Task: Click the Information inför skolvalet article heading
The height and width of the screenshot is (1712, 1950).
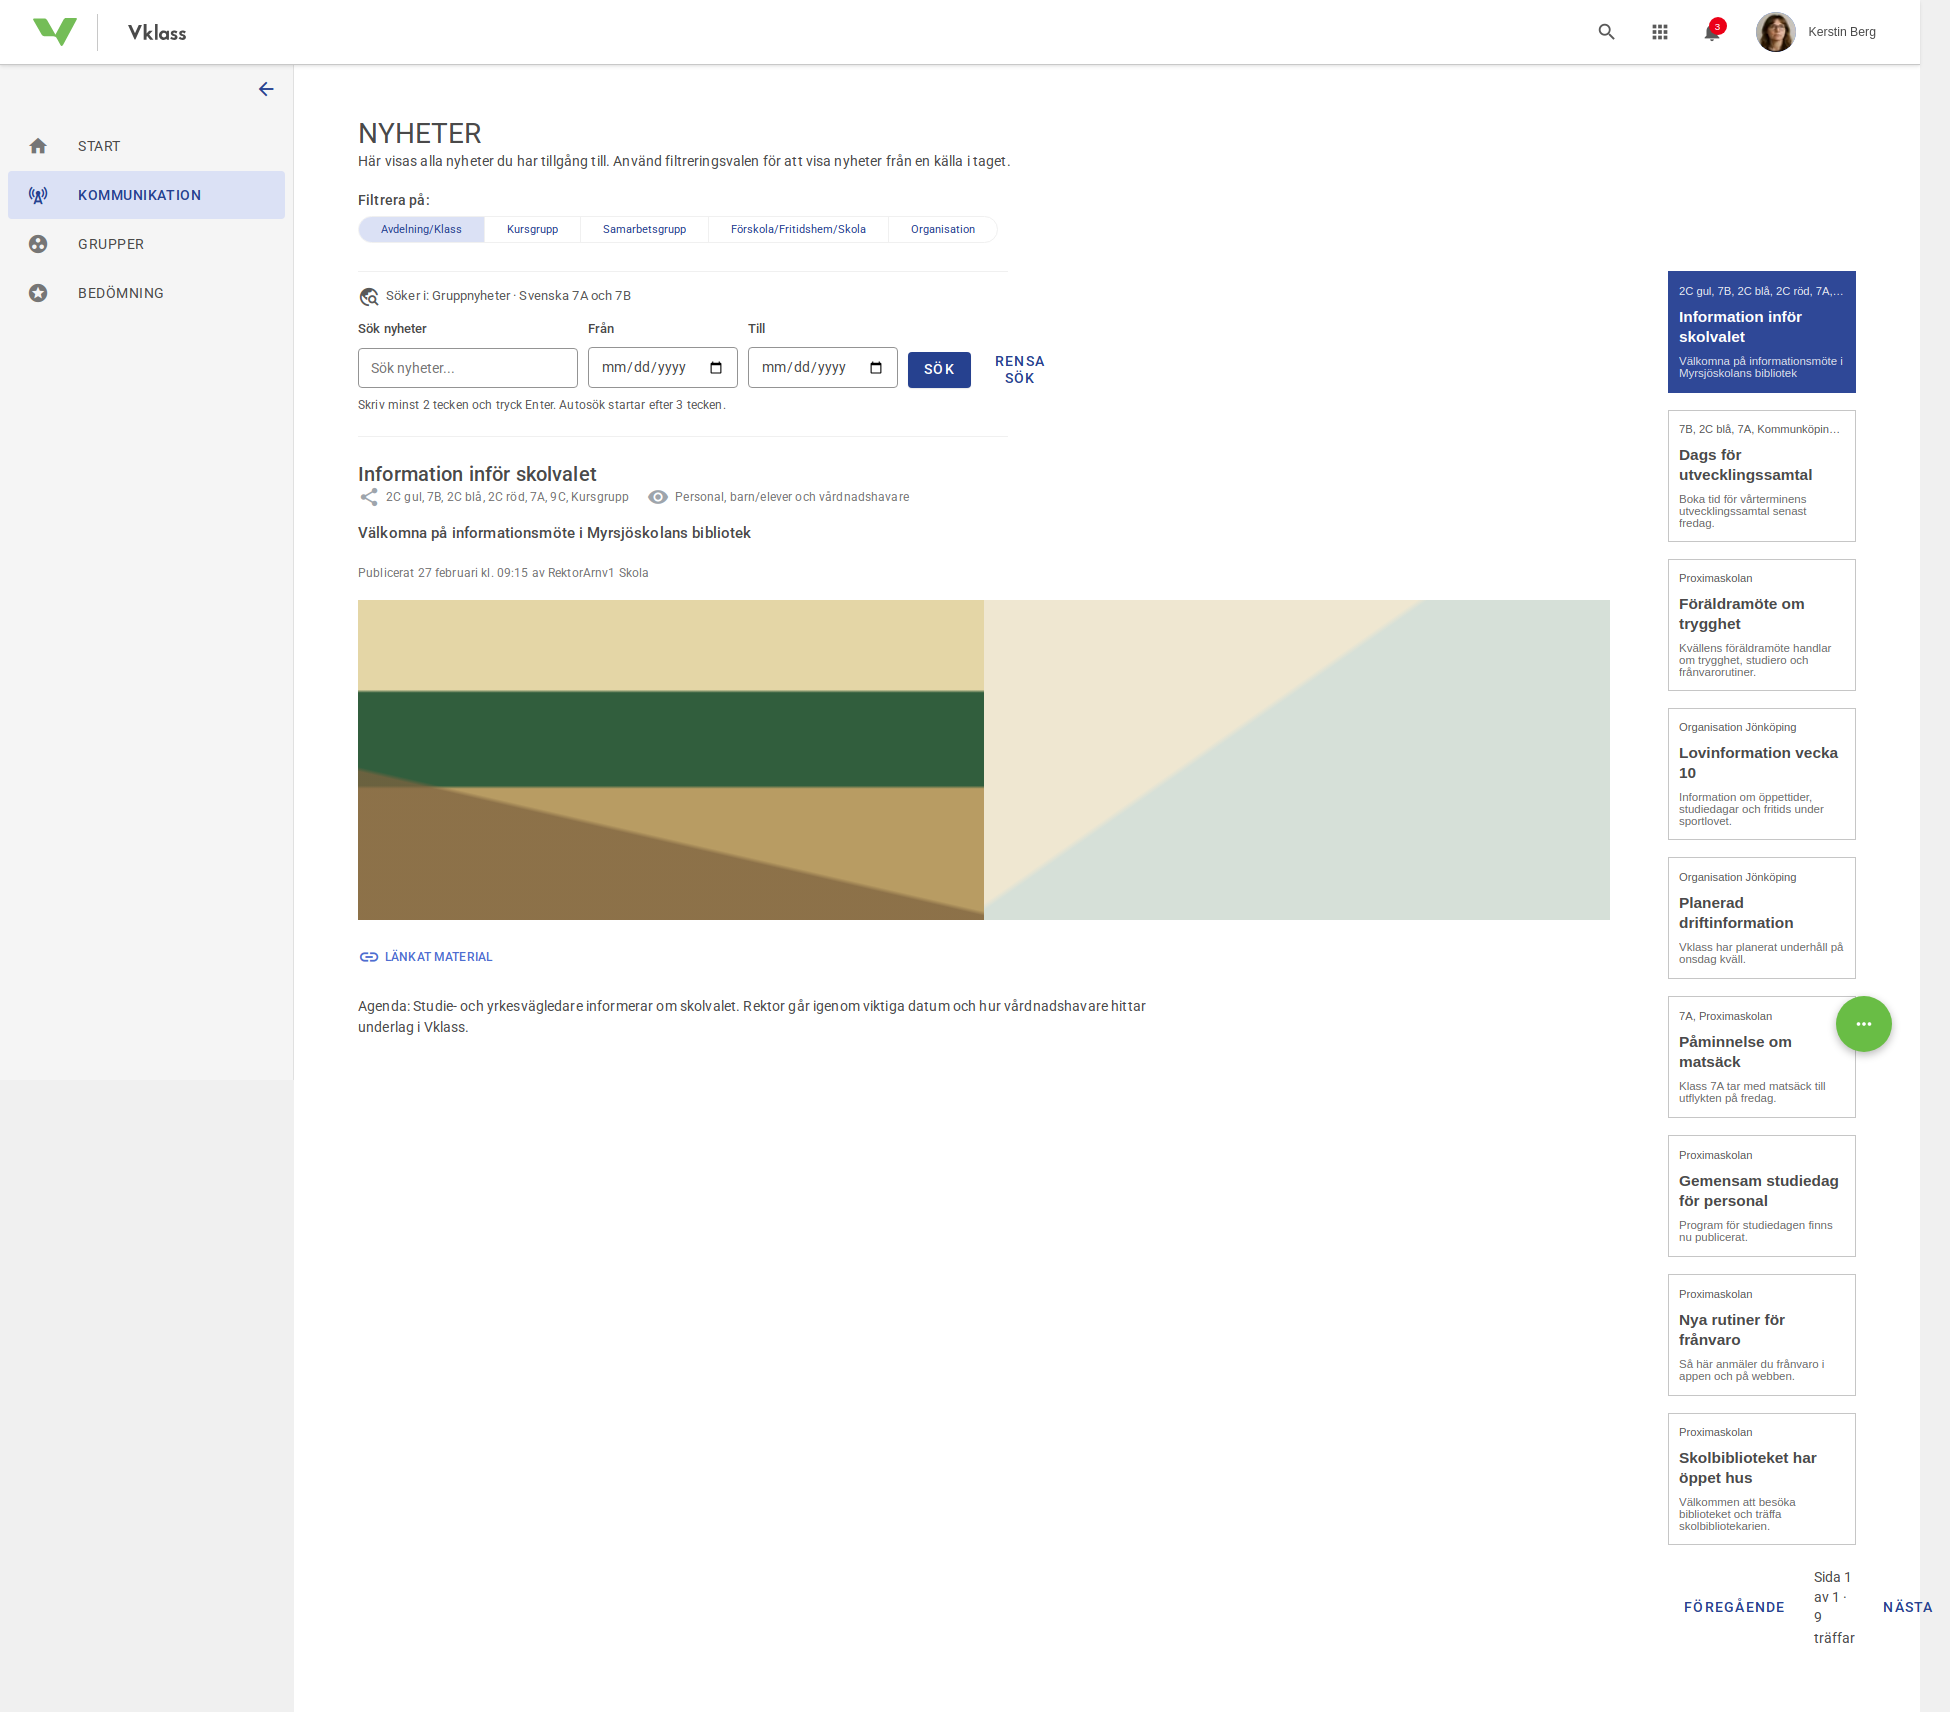Action: (477, 474)
